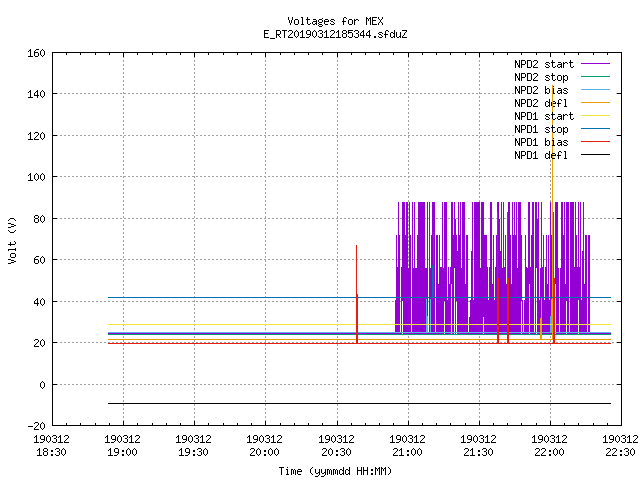Click the 'NPD1 start' legend label

tap(544, 116)
